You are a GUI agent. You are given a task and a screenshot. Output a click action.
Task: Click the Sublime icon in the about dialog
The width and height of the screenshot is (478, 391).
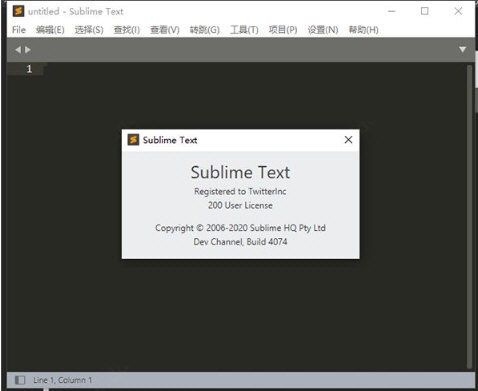(133, 140)
